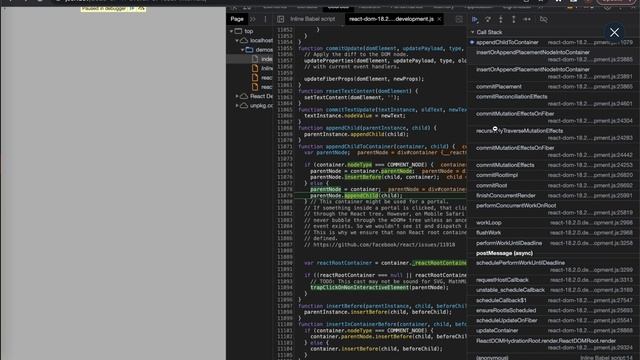Collapse the top frame tree node

coord(231,31)
